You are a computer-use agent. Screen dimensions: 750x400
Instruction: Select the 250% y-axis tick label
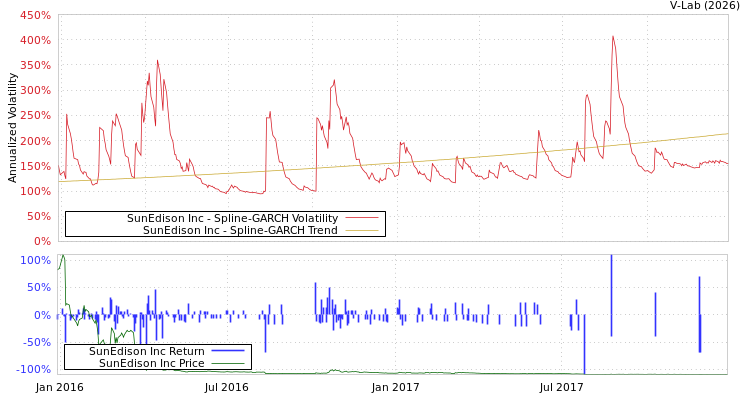click(x=35, y=116)
